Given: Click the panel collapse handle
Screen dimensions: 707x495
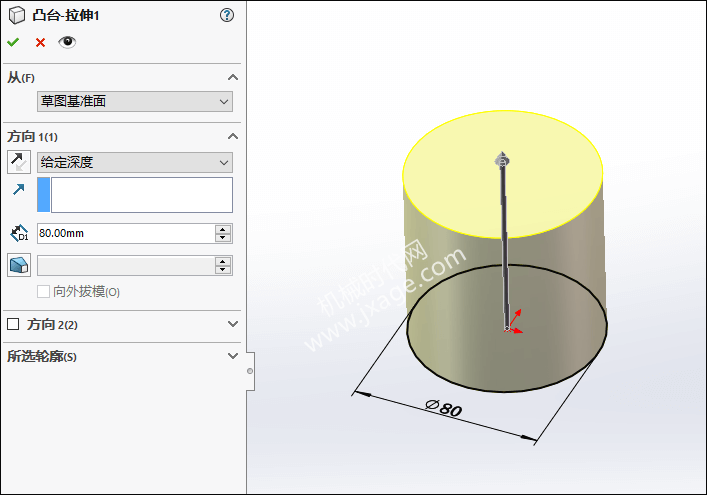Looking at the screenshot, I should point(250,371).
